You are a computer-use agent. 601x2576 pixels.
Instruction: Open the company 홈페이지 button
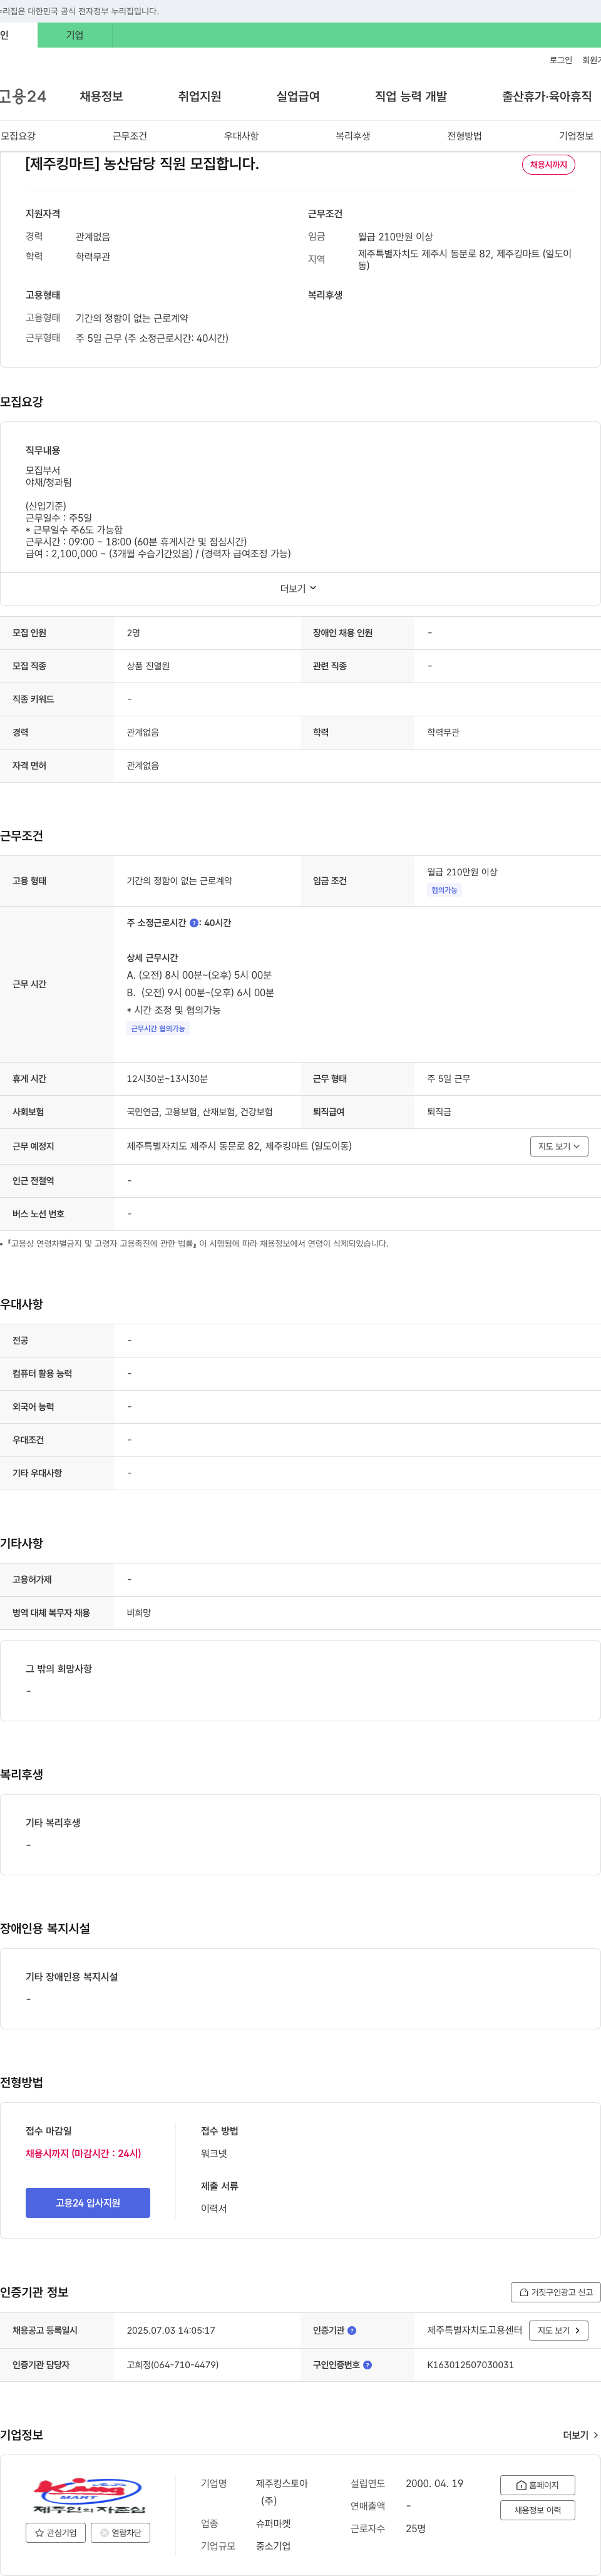pos(537,2485)
